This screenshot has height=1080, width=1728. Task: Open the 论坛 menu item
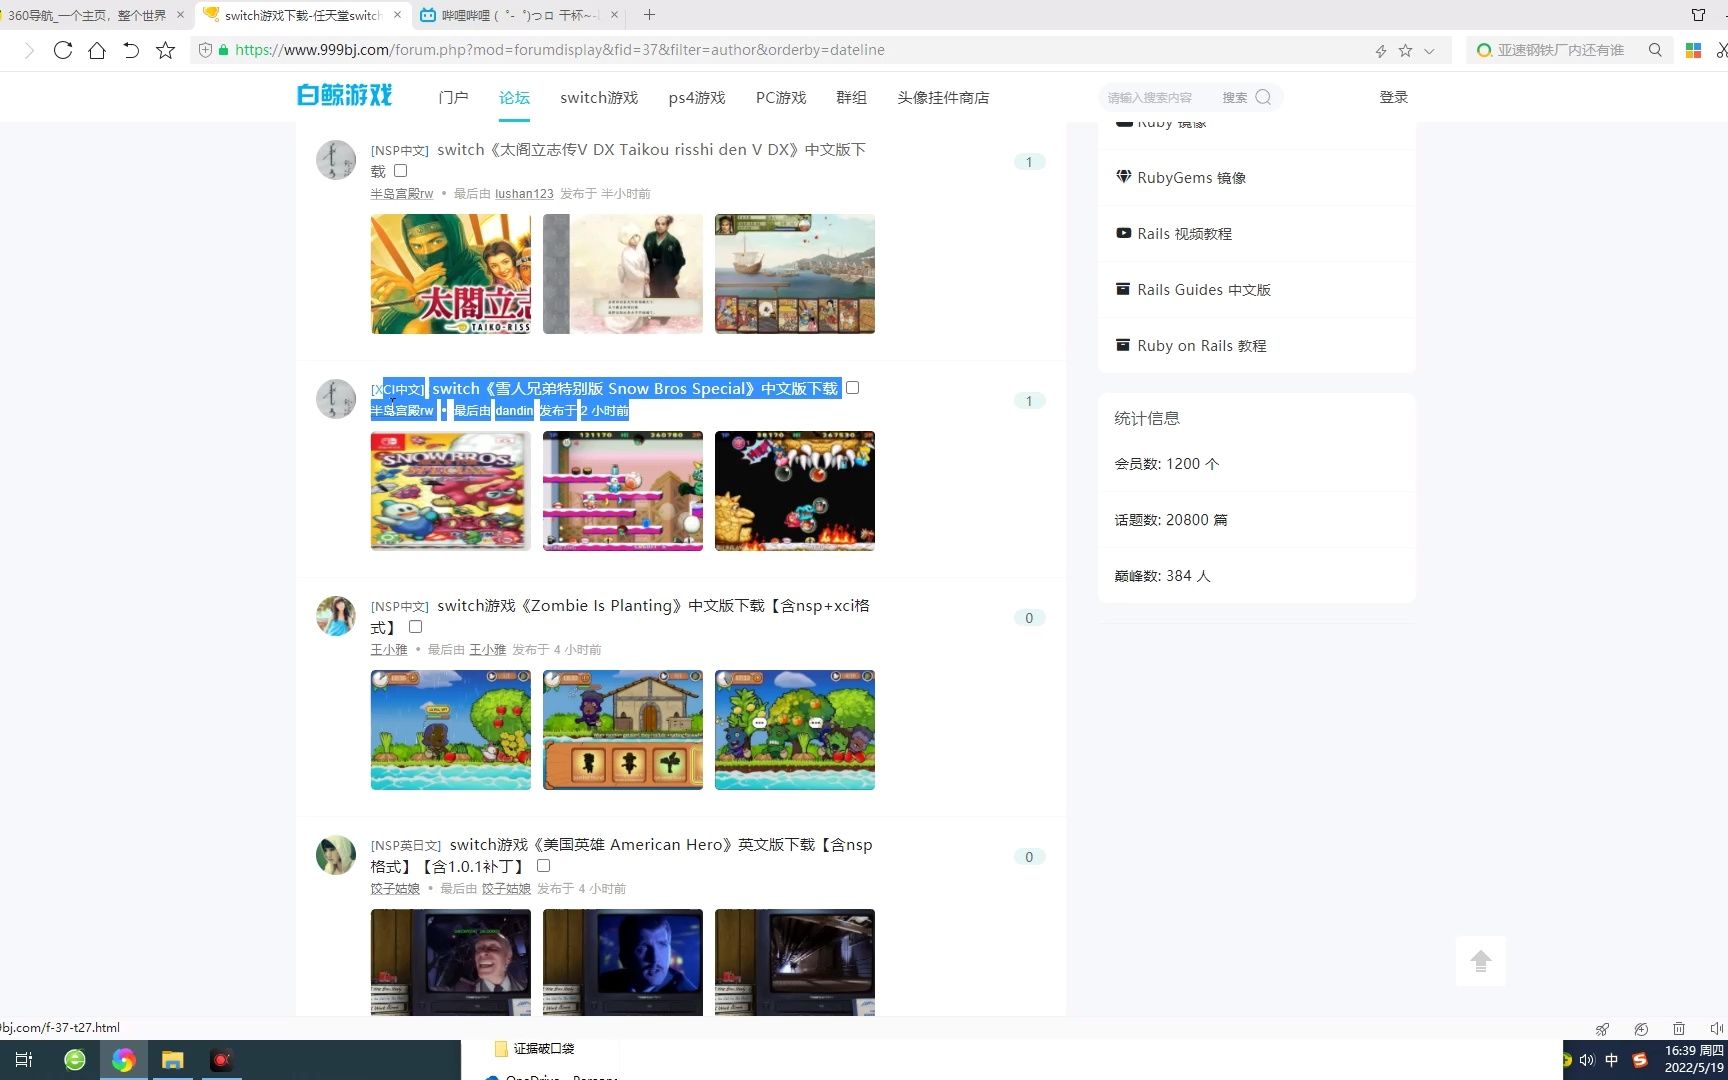click(x=514, y=97)
